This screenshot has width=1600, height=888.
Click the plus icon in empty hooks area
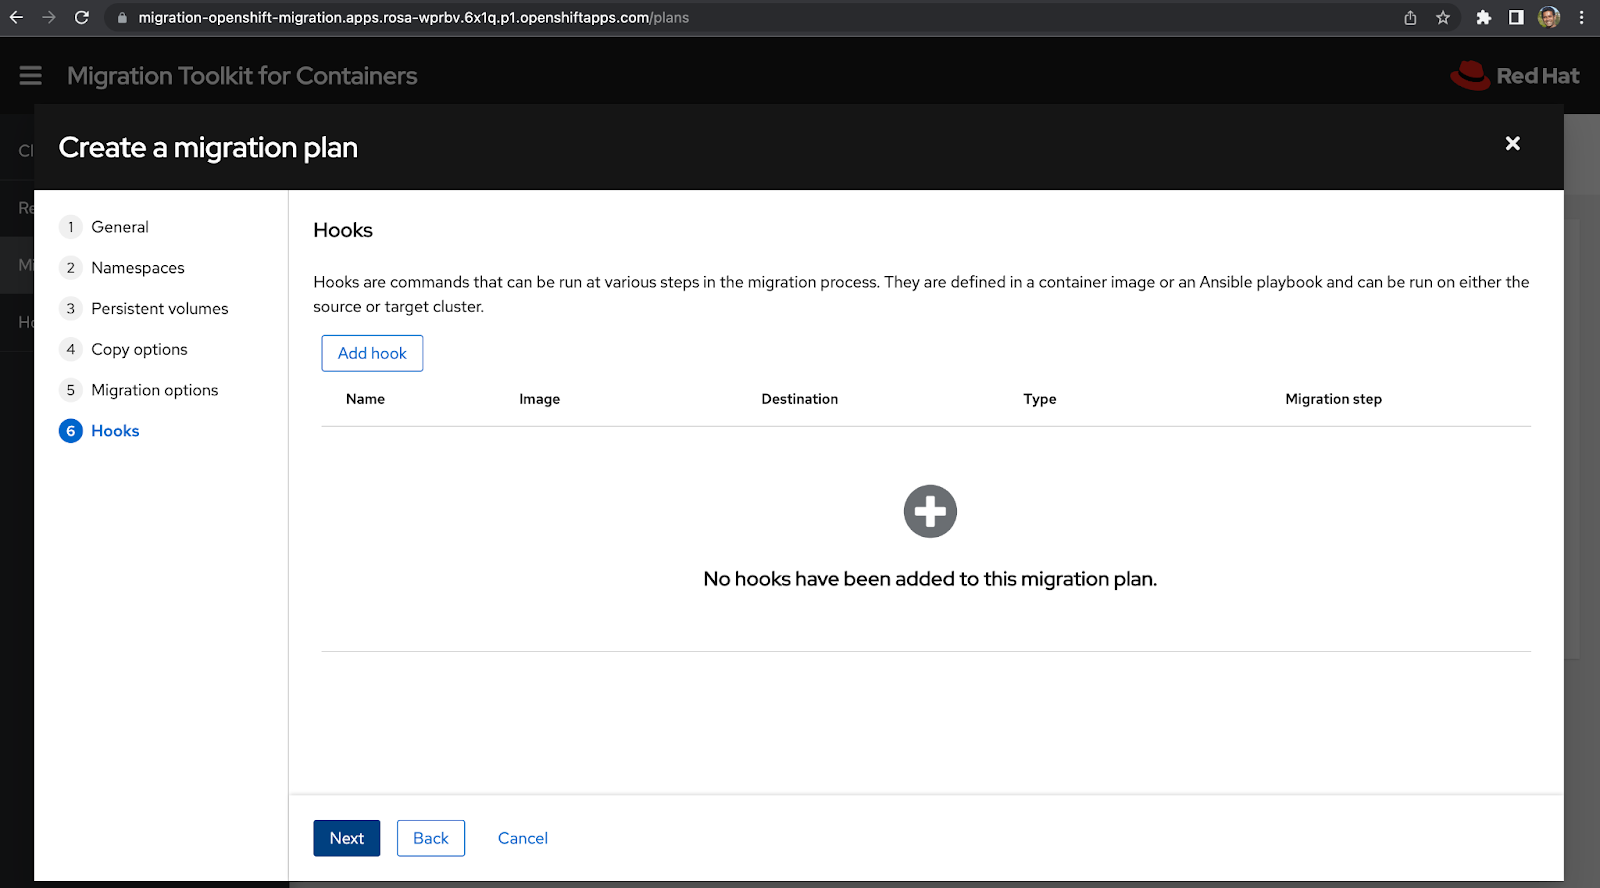pyautogui.click(x=930, y=512)
